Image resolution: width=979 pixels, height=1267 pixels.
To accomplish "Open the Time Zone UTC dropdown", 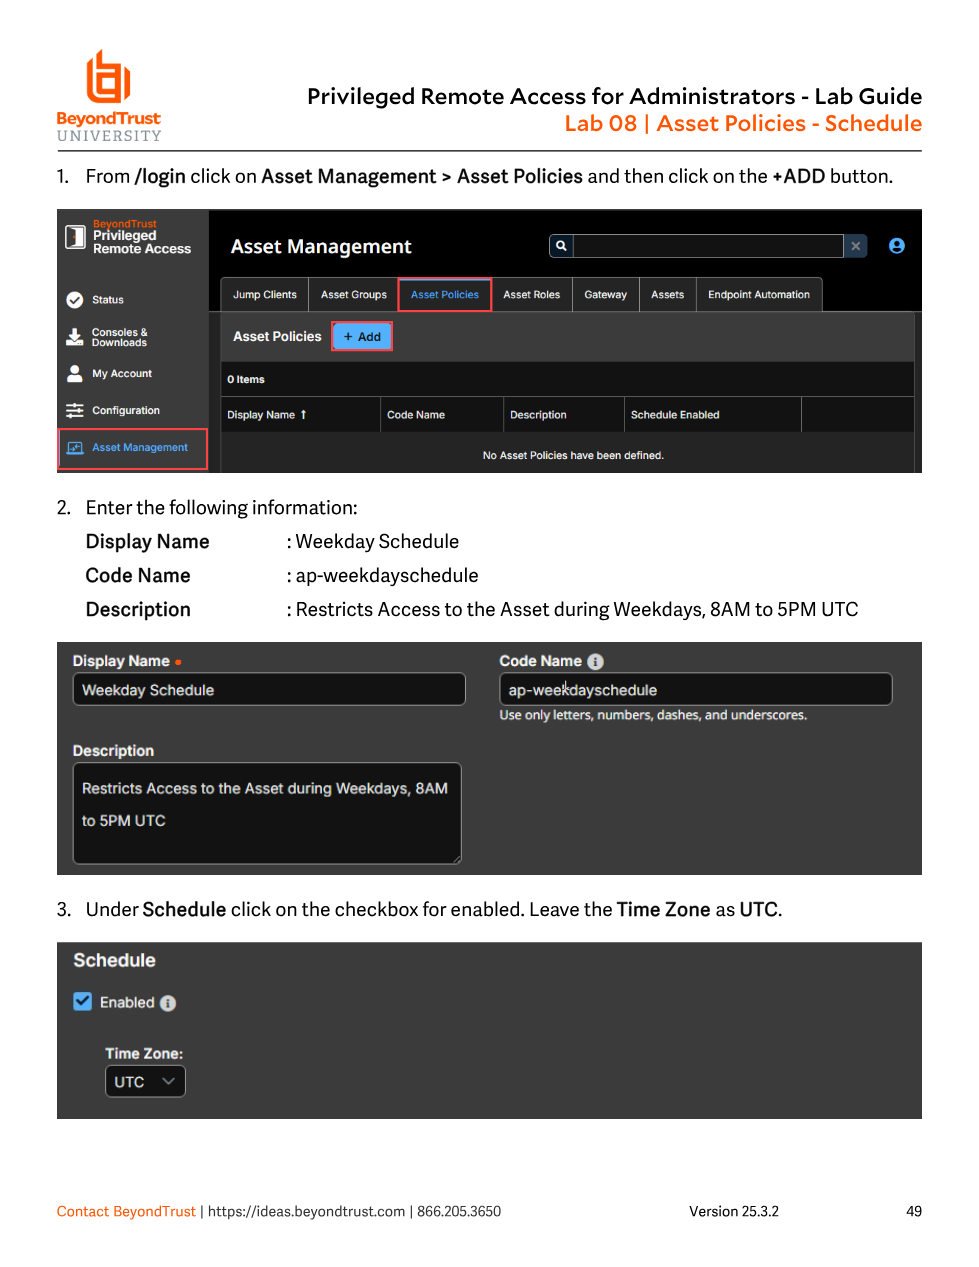I will [145, 1082].
